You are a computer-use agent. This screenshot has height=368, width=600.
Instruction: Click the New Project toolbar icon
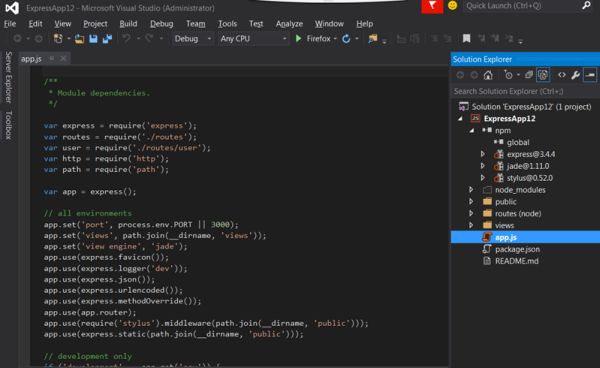tap(58, 39)
